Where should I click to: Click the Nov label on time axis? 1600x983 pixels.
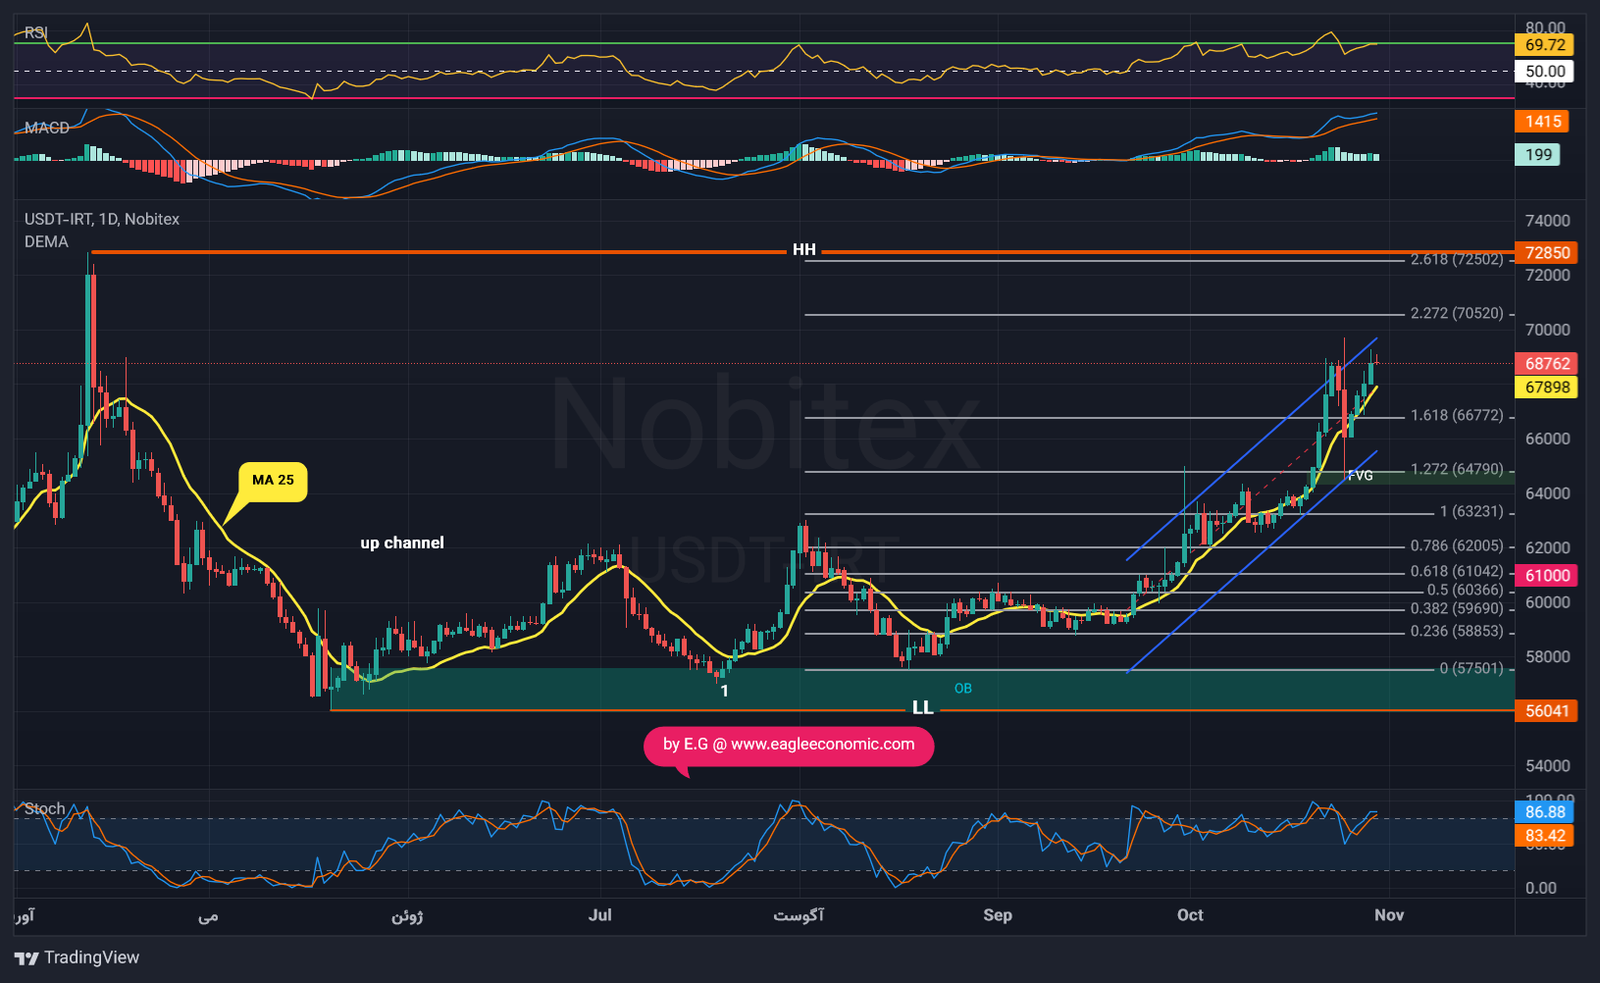pyautogui.click(x=1389, y=916)
